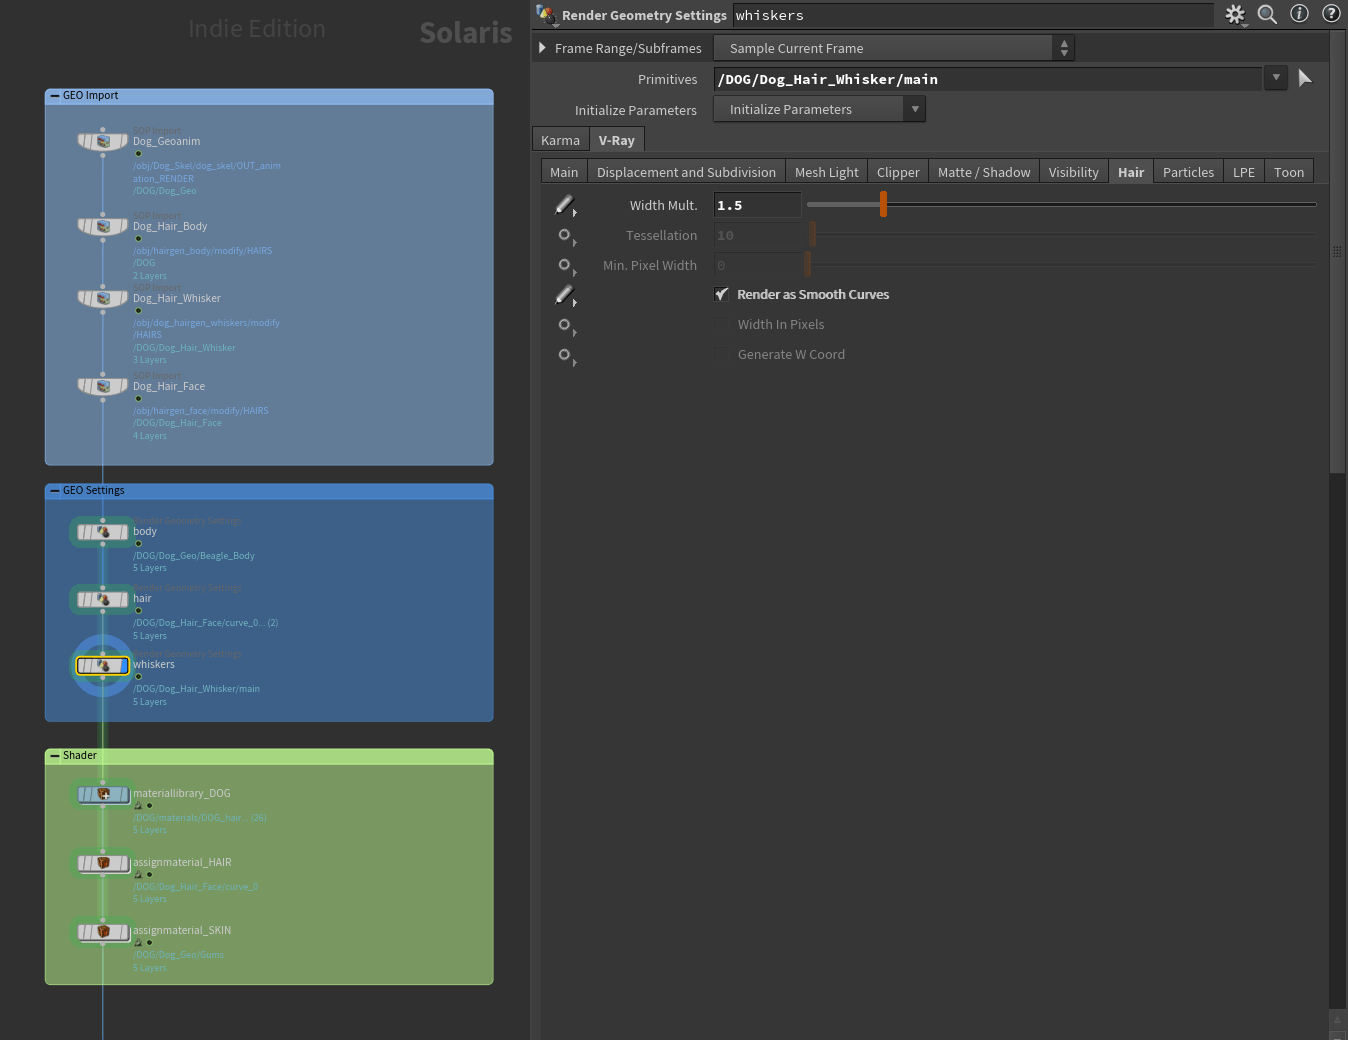Toggle the Width In Pixels checkbox
Image resolution: width=1348 pixels, height=1040 pixels.
[721, 324]
